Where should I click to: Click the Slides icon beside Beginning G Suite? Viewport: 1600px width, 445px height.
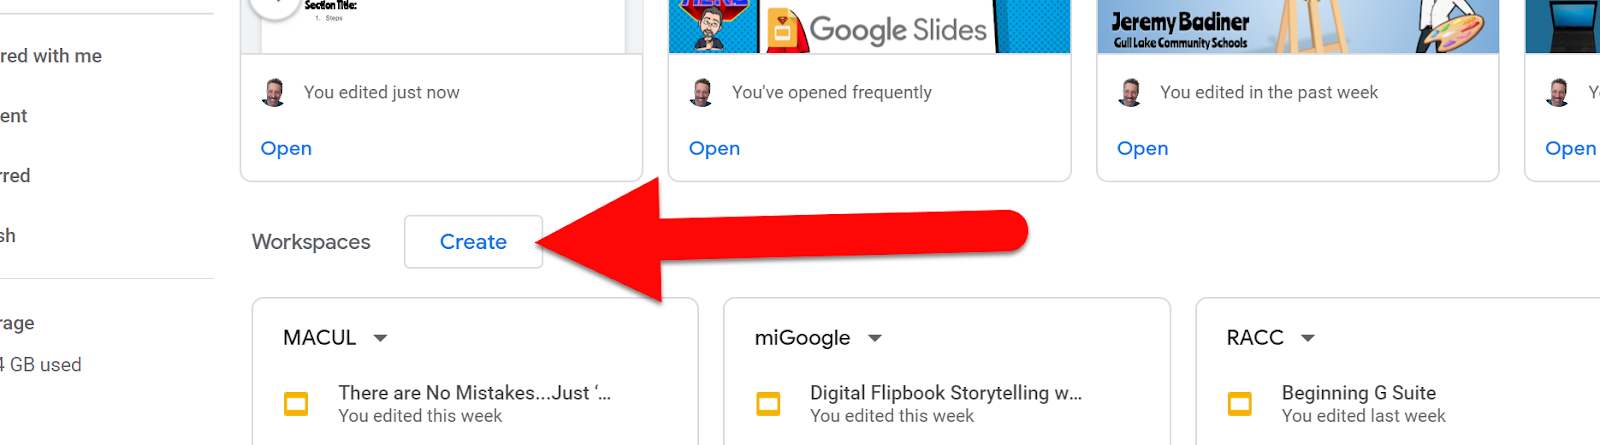tap(1240, 404)
